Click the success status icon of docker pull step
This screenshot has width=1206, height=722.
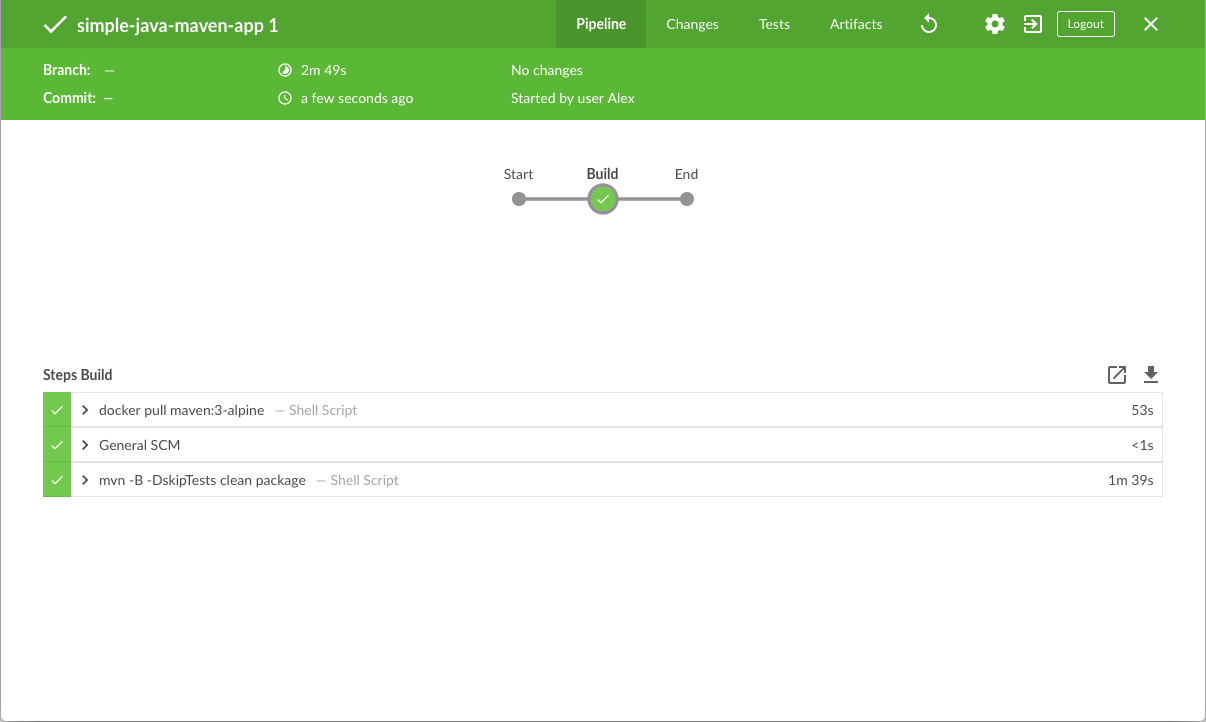coord(57,410)
